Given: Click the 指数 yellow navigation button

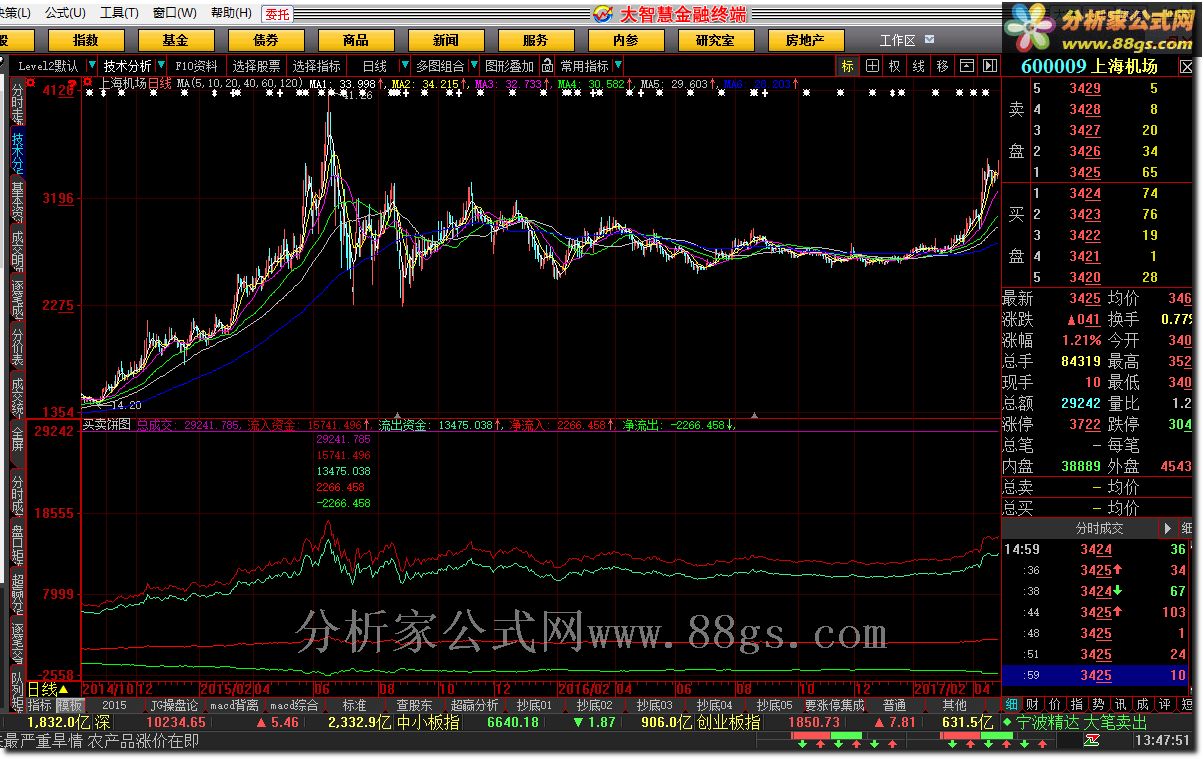Looking at the screenshot, I should tap(86, 40).
